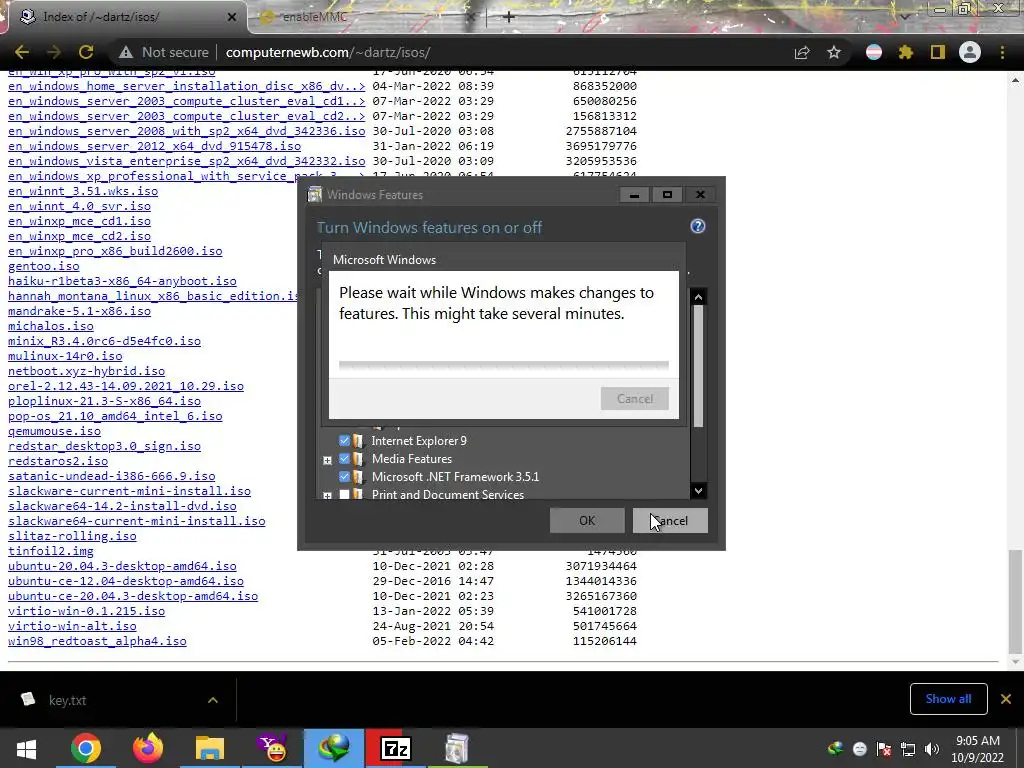Click the share page icon in address bar

(x=801, y=52)
